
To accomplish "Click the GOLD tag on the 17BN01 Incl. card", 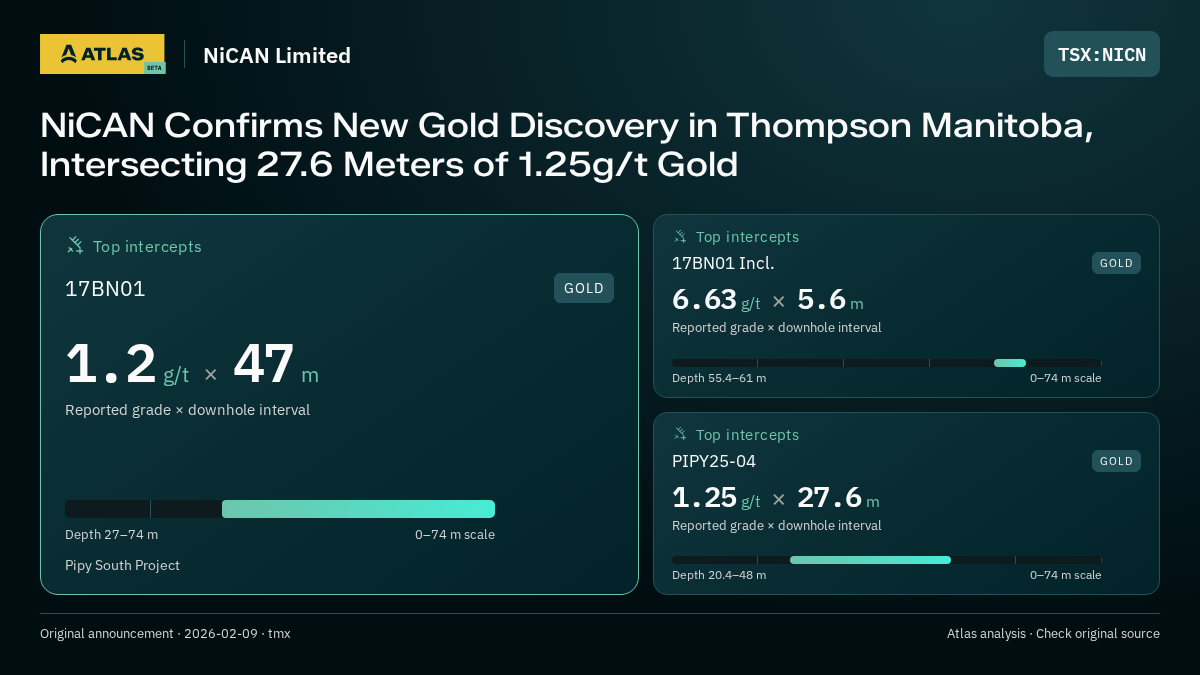I will click(1116, 263).
